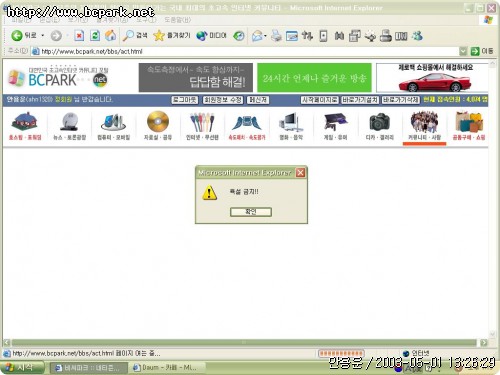The width and height of the screenshot is (500, 375).
Task: Open the Favorites menu
Action: (x=112, y=20)
